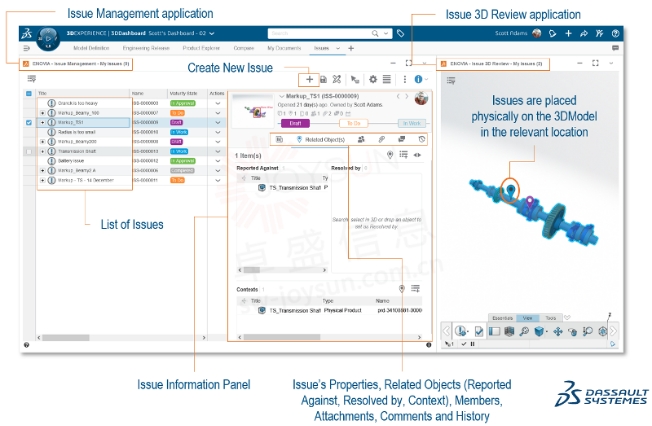Click the Create New Issue plus icon

tap(309, 79)
